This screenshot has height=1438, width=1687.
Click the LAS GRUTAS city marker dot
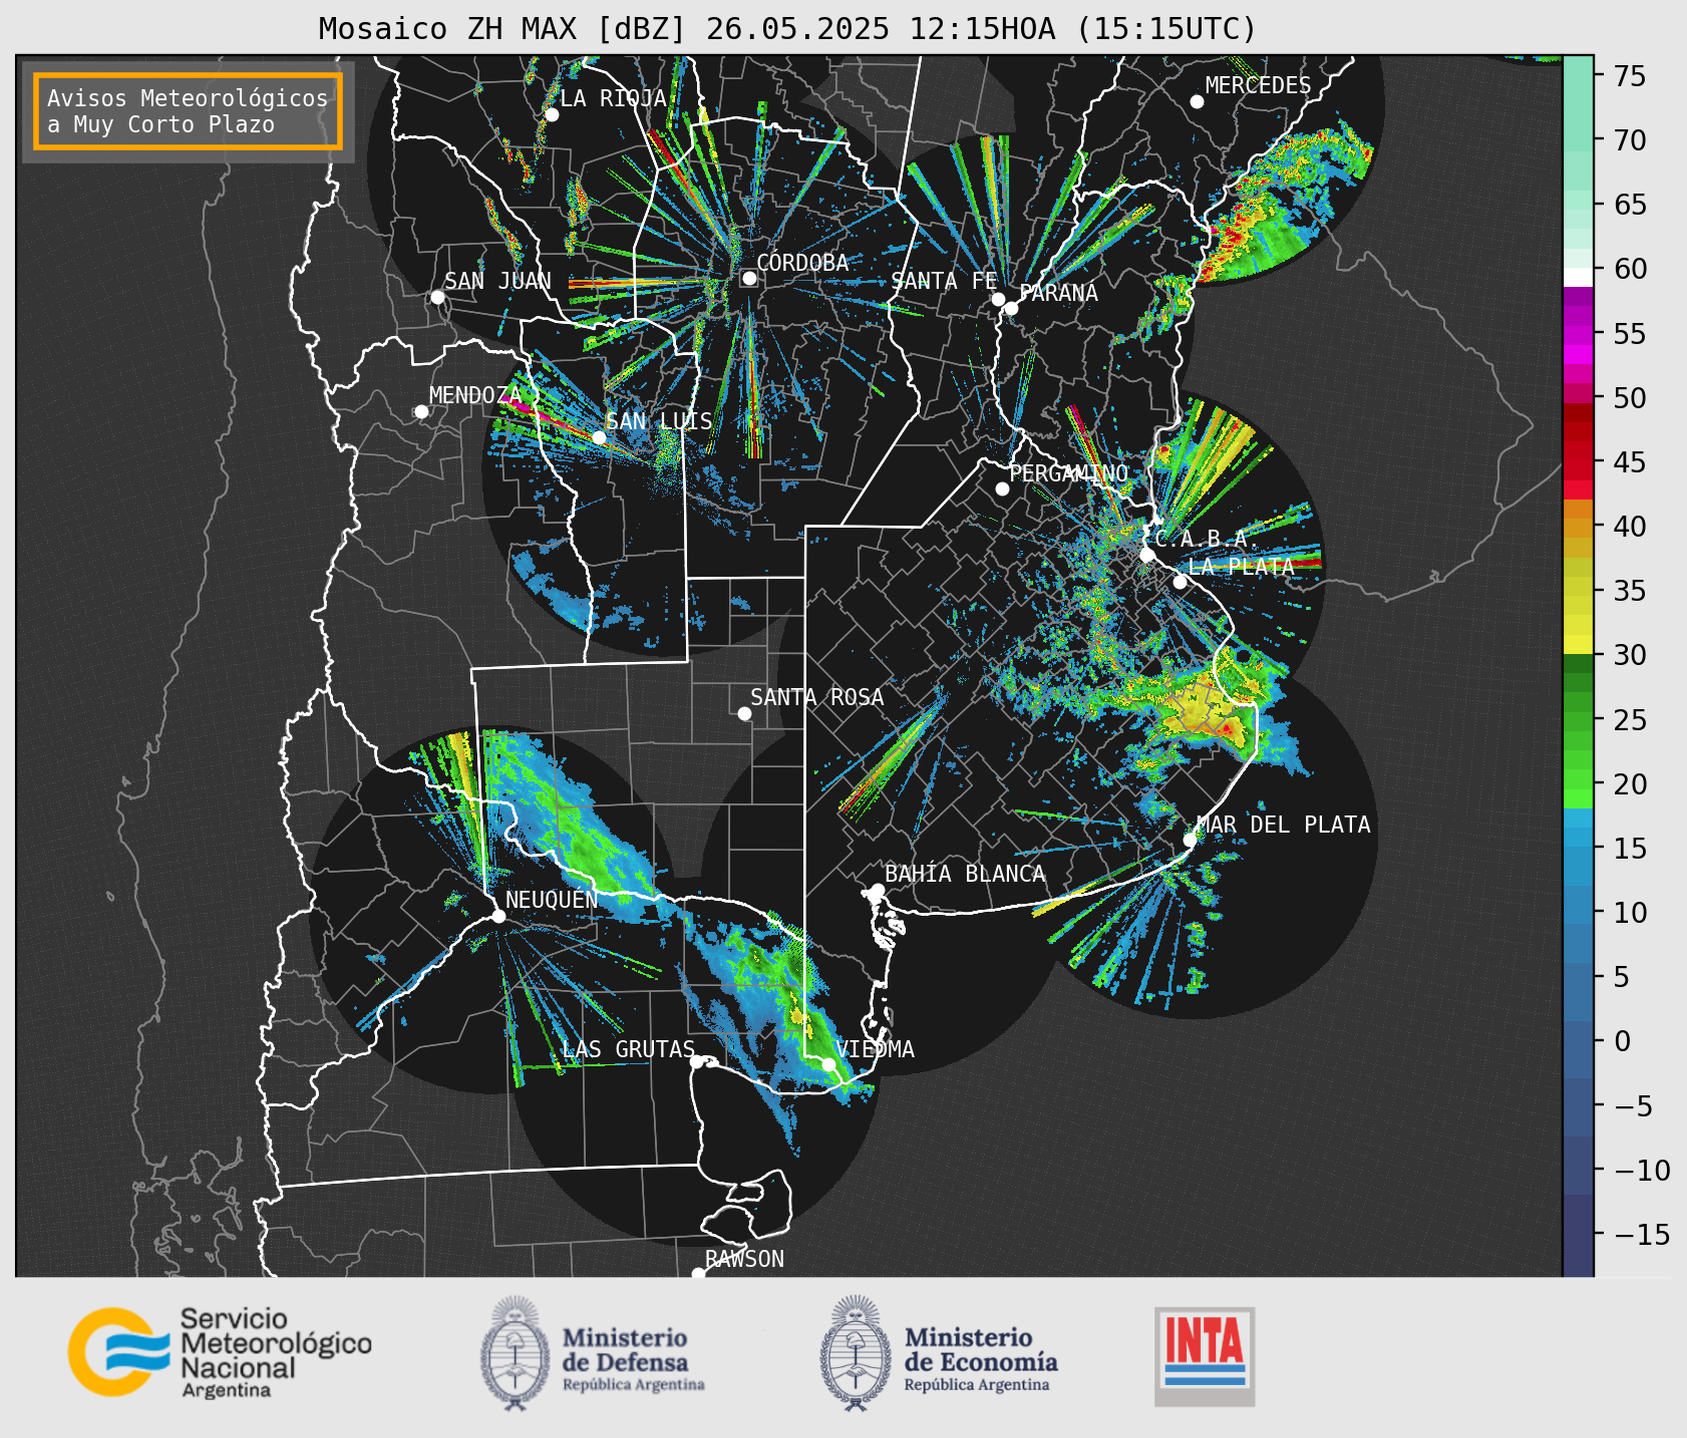(697, 1062)
